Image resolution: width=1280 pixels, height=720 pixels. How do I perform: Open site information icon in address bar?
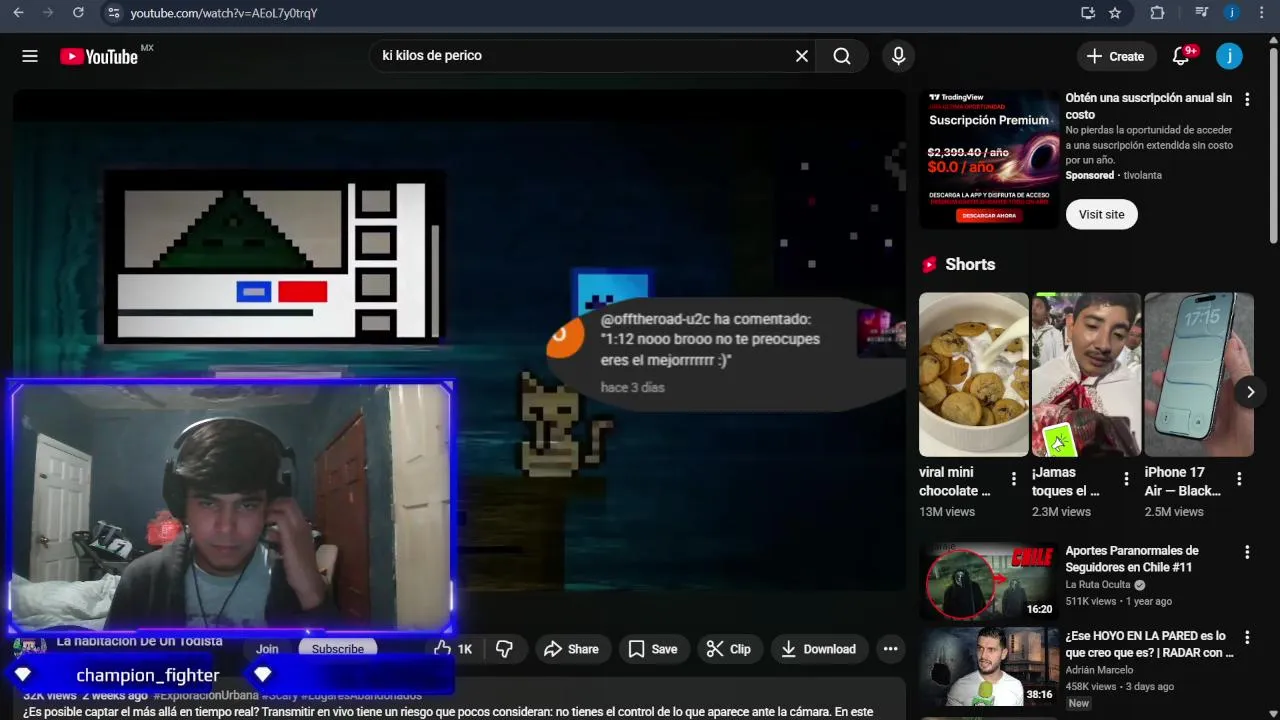click(x=113, y=13)
